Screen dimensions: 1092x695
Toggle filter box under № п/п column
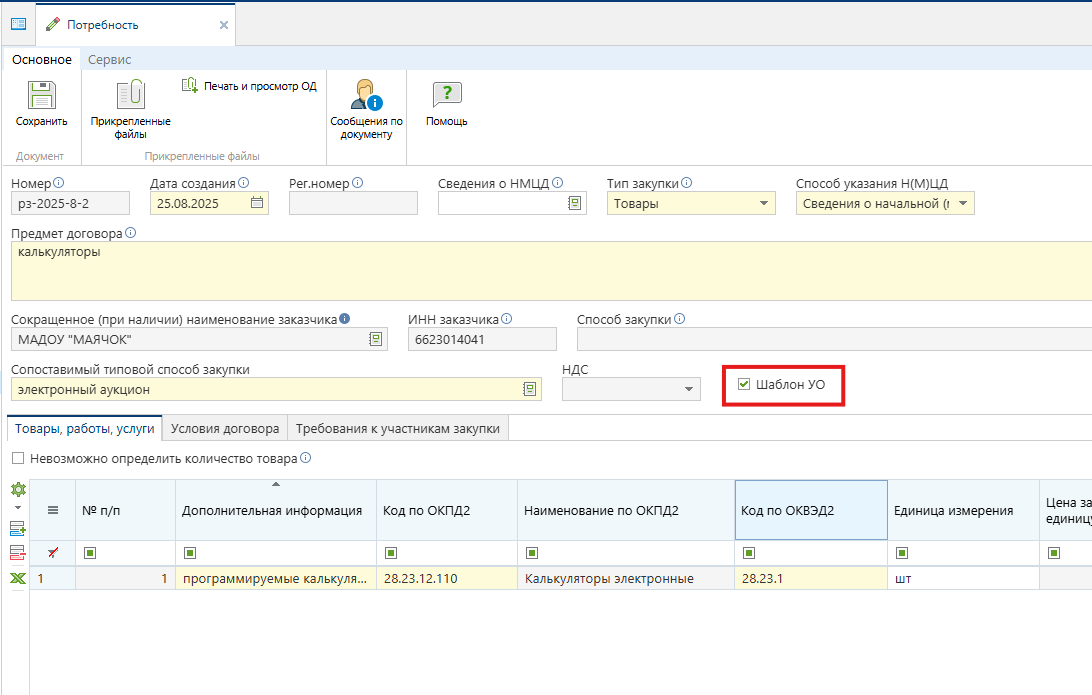(90, 553)
